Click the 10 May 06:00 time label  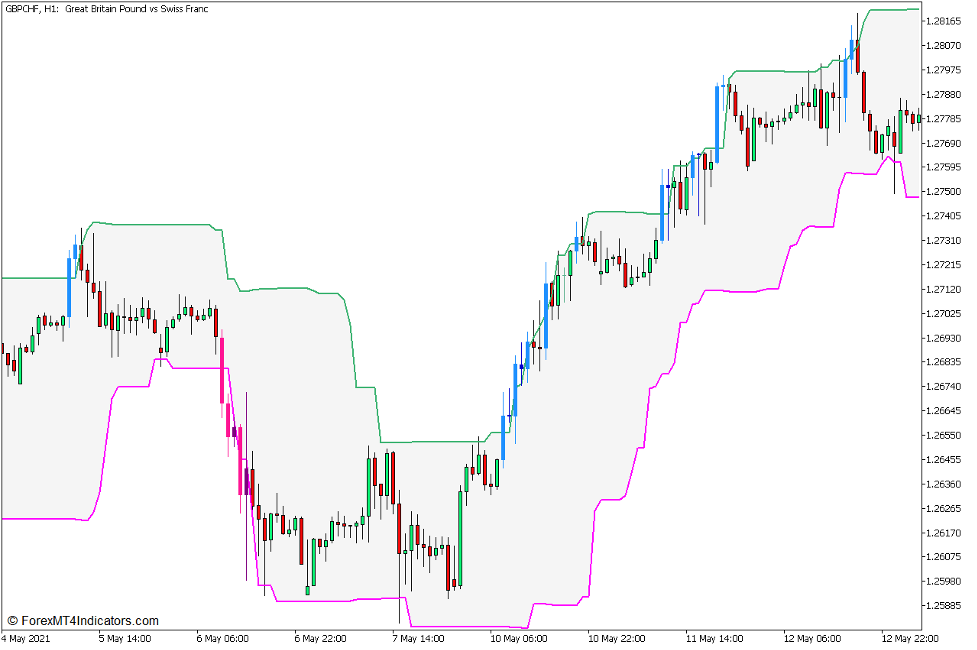(x=517, y=638)
